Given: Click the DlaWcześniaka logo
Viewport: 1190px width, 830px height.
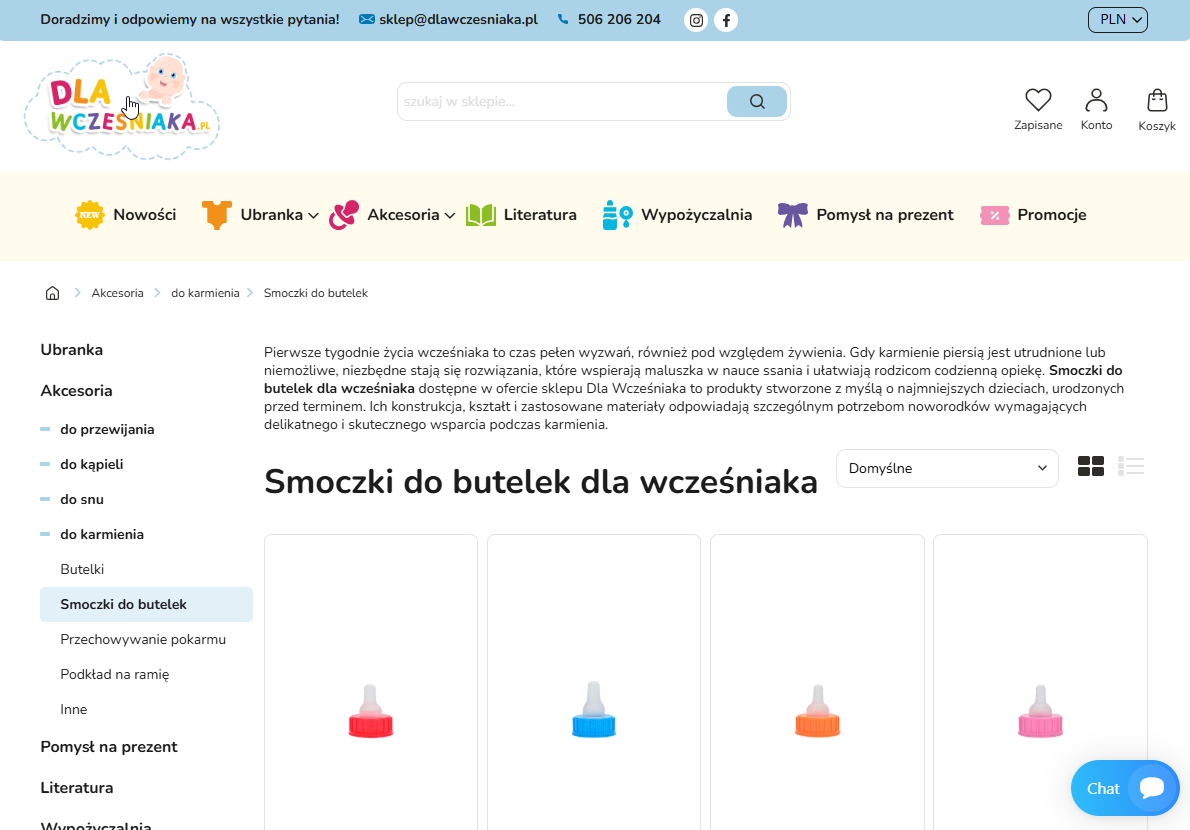Looking at the screenshot, I should click(x=120, y=105).
